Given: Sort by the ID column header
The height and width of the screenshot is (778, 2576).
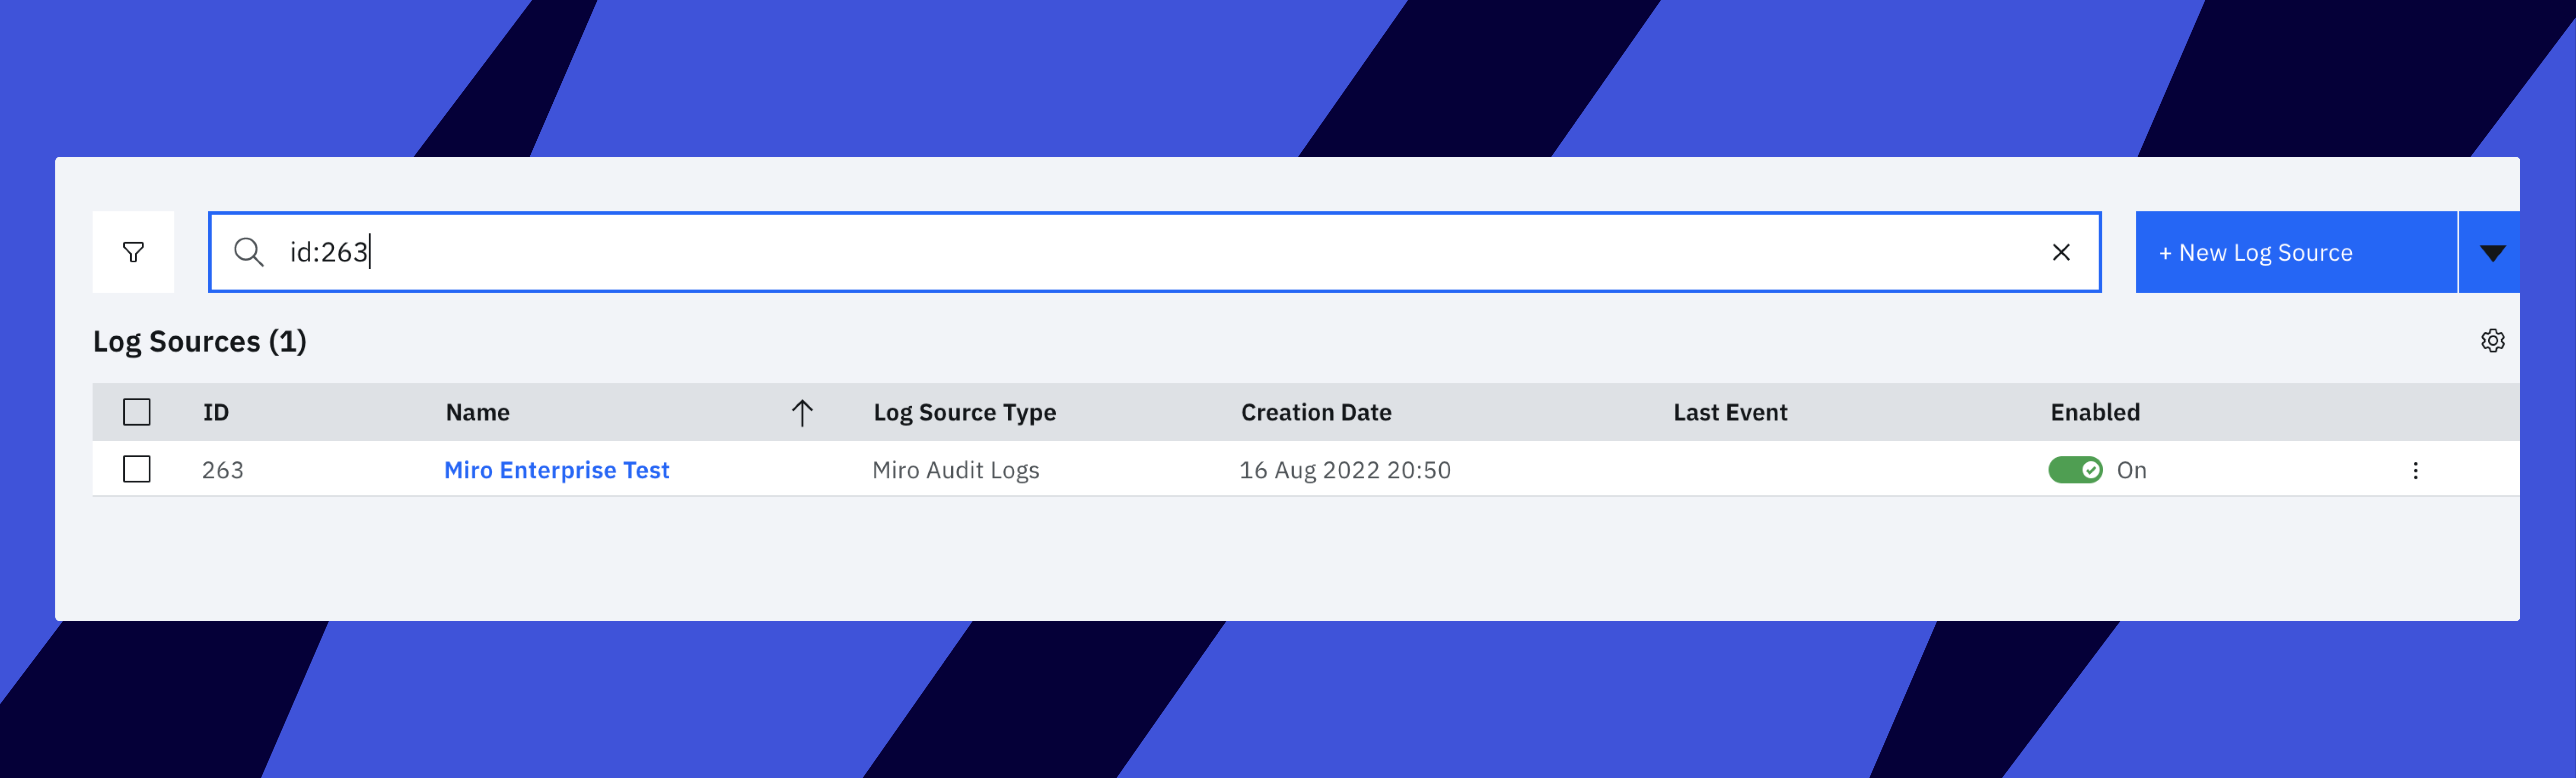Looking at the screenshot, I should tap(216, 412).
